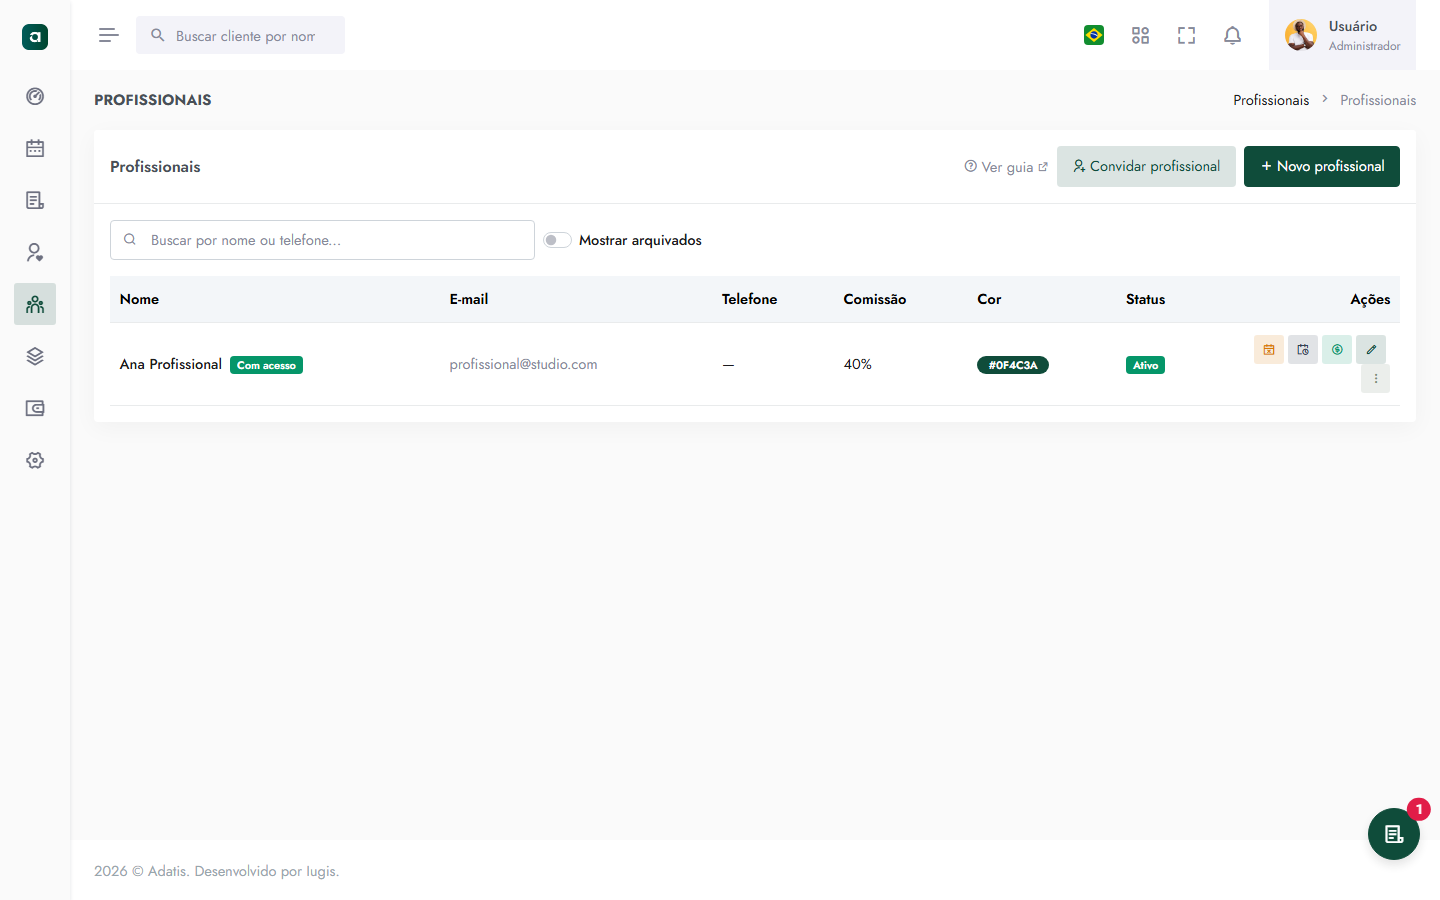This screenshot has height=900, width=1440.
Task: Click the 40% commission value
Action: coord(858,364)
